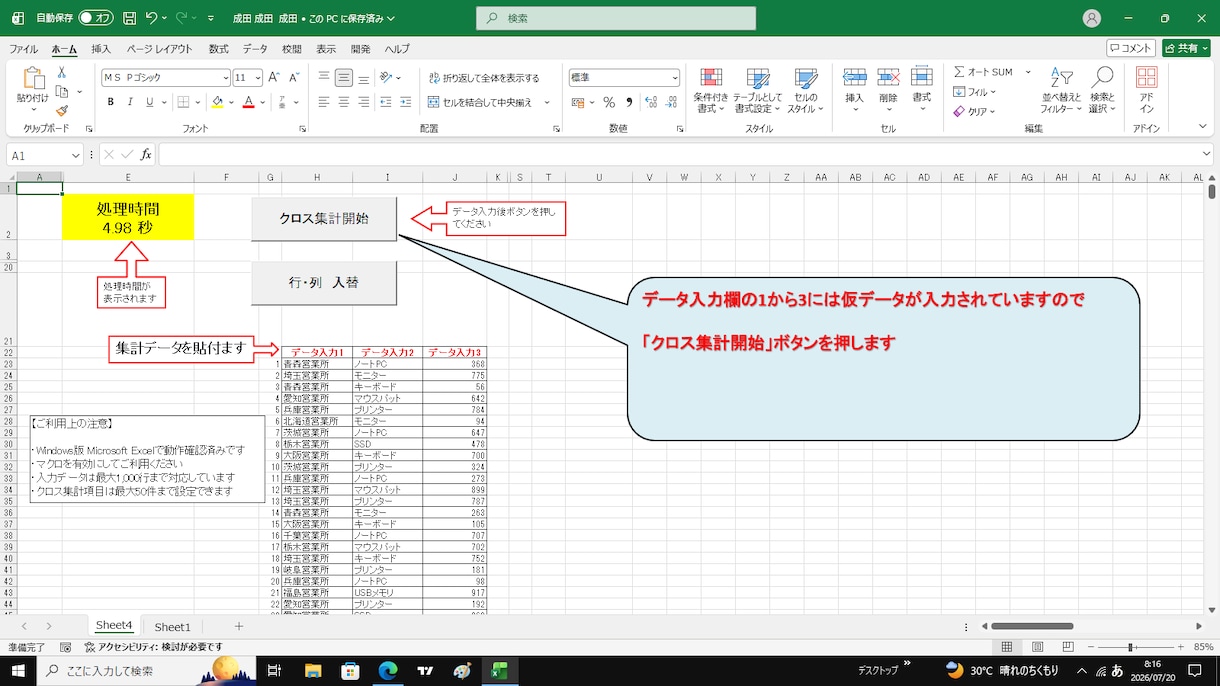Screen dimensions: 1220x686
Task: Toggle Normal view in status bar
Action: [x=1007, y=647]
